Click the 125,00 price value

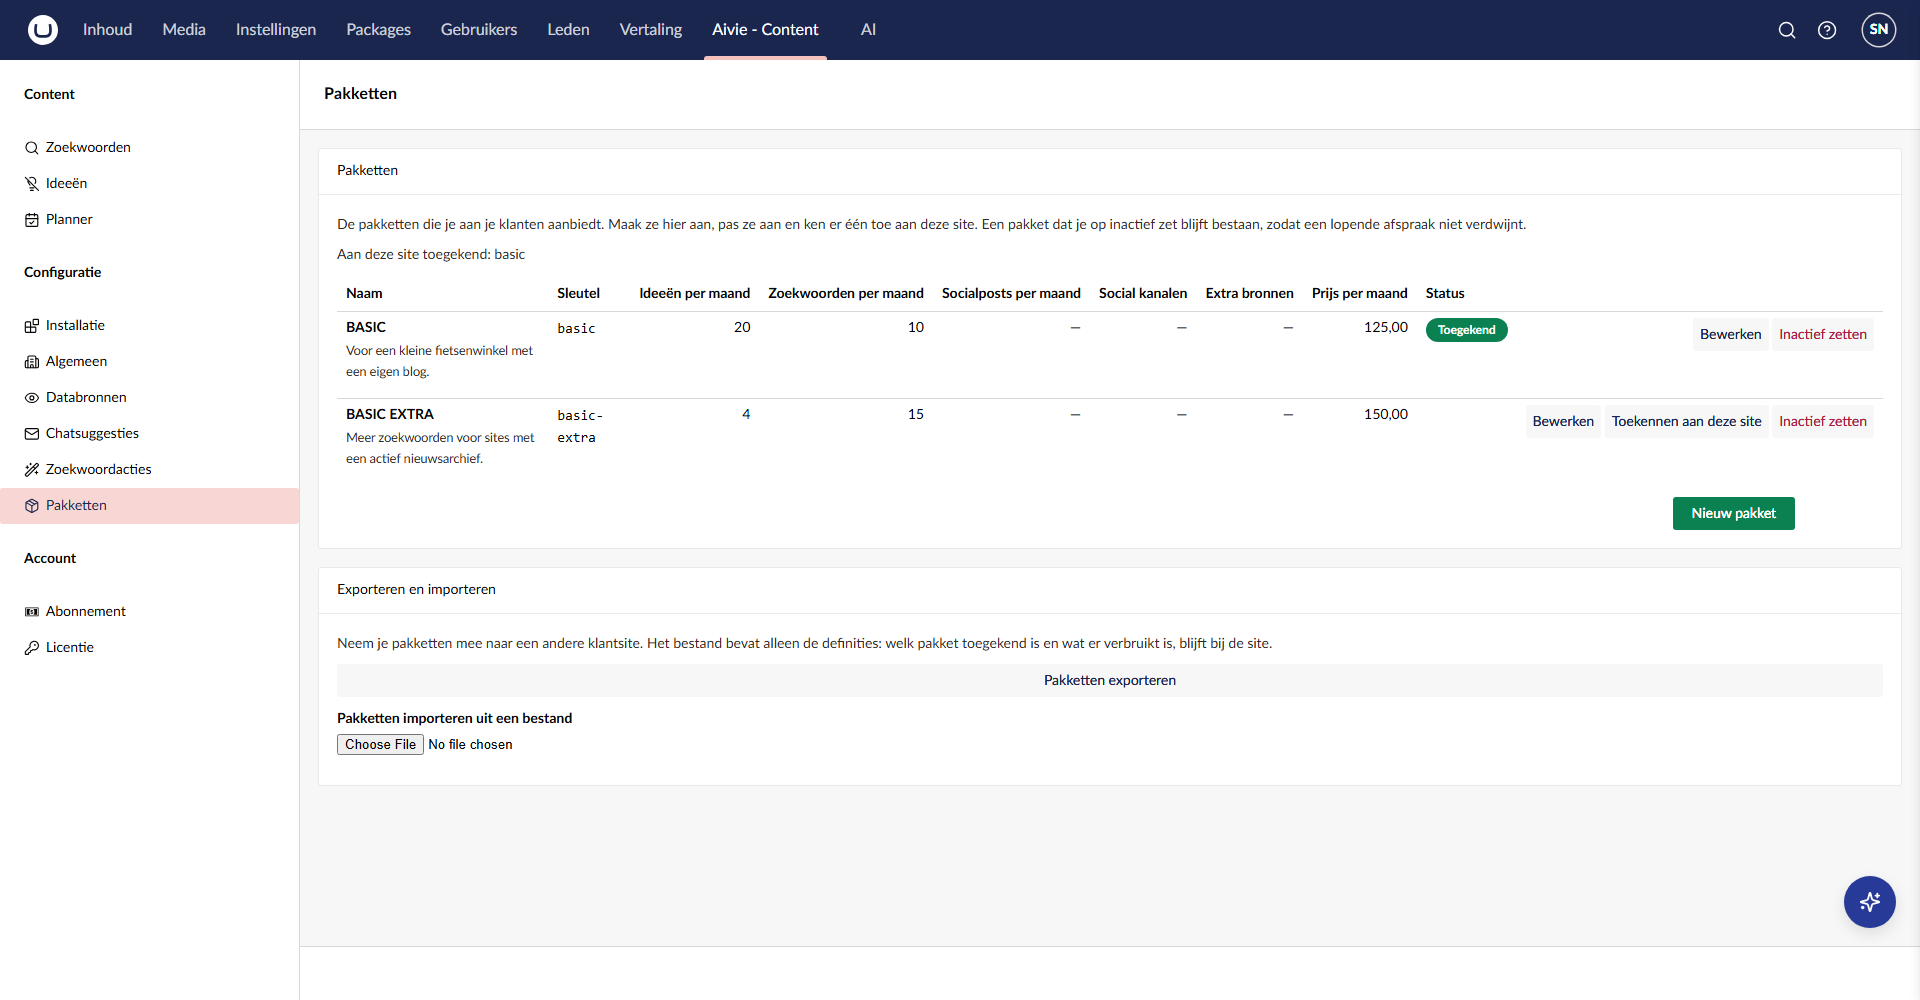coord(1385,328)
